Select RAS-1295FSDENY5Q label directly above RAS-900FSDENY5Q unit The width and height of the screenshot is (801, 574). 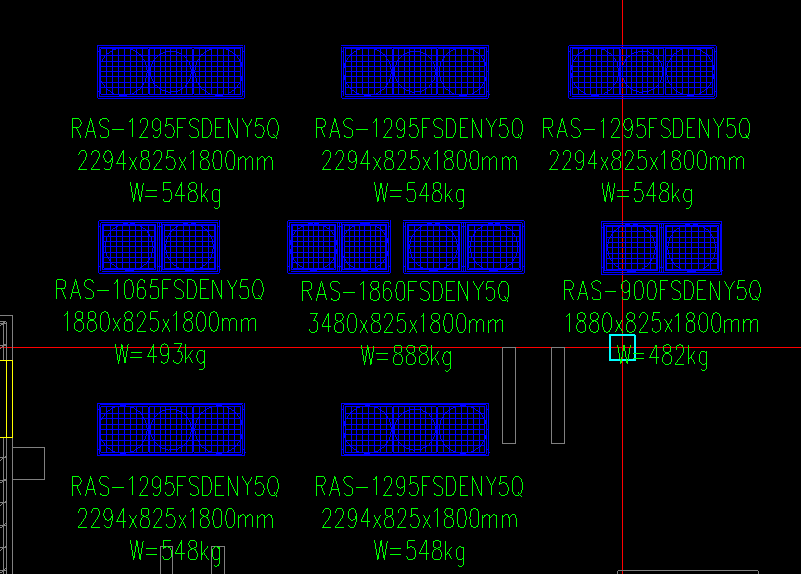coord(646,129)
